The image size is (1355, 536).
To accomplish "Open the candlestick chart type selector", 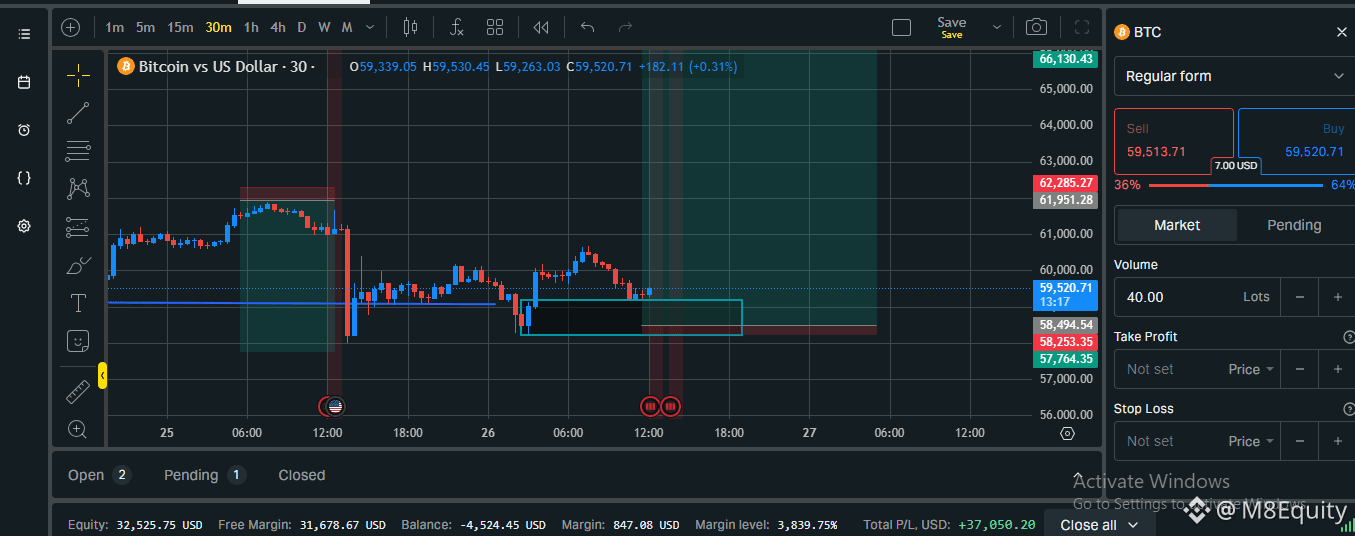I will coord(411,27).
